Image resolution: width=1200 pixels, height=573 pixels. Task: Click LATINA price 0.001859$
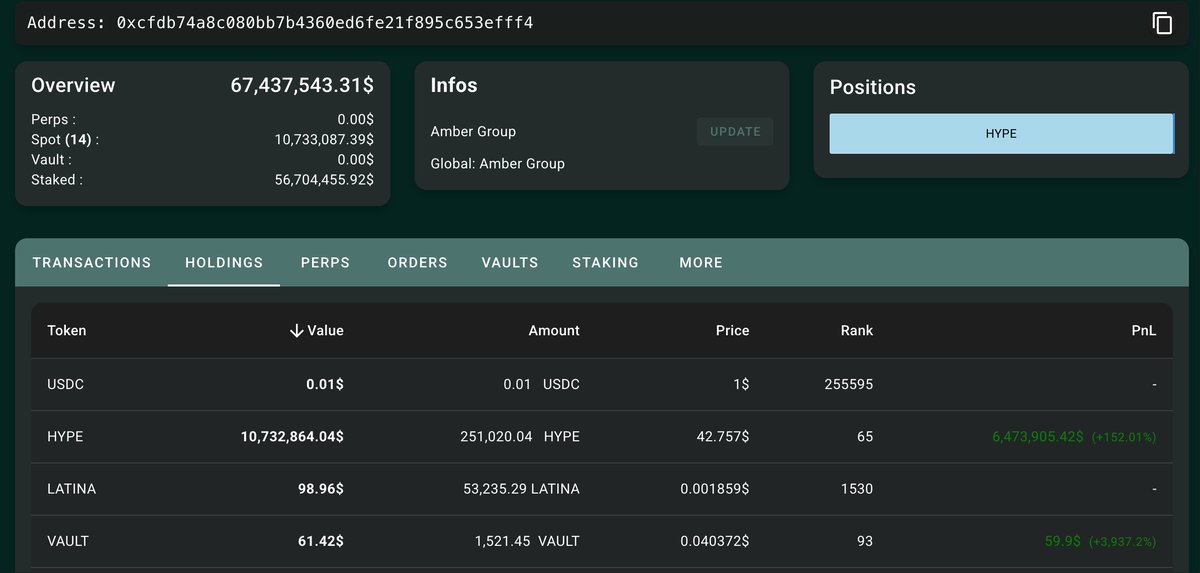715,489
